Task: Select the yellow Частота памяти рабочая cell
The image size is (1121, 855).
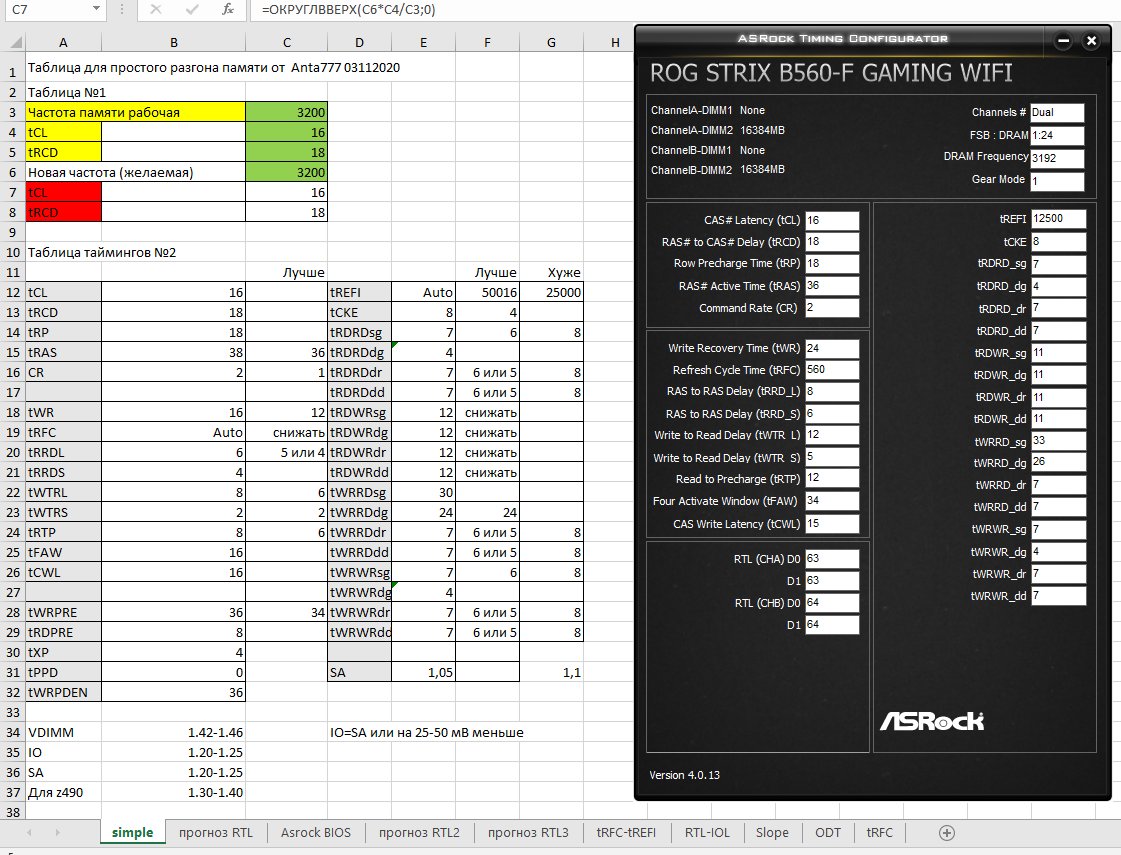Action: (x=136, y=112)
